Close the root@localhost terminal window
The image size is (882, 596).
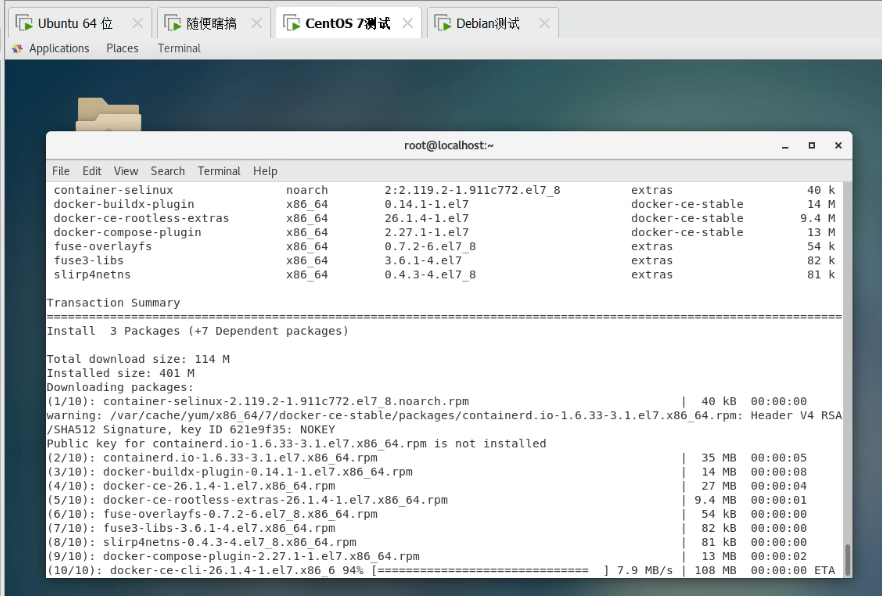(838, 146)
